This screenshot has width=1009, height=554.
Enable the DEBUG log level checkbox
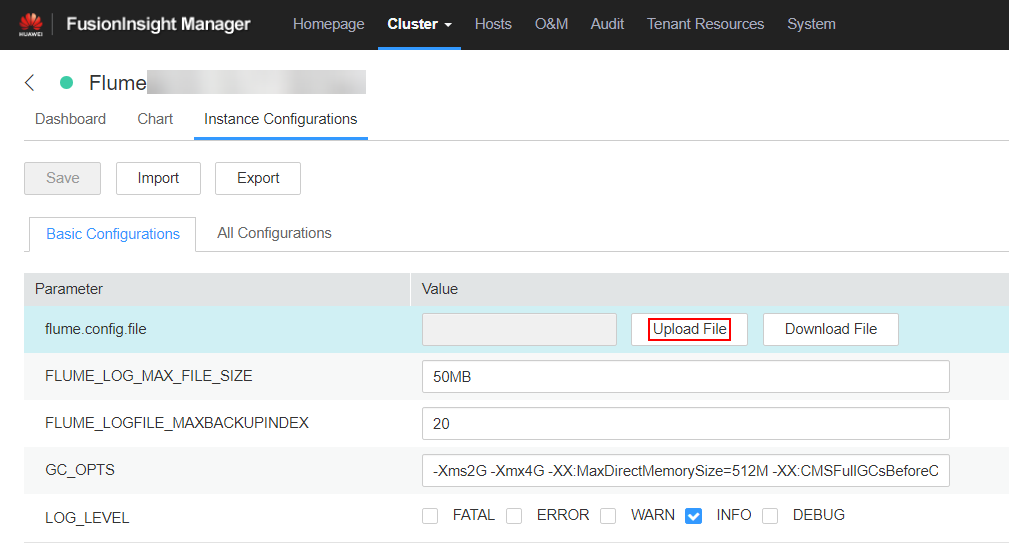[770, 516]
